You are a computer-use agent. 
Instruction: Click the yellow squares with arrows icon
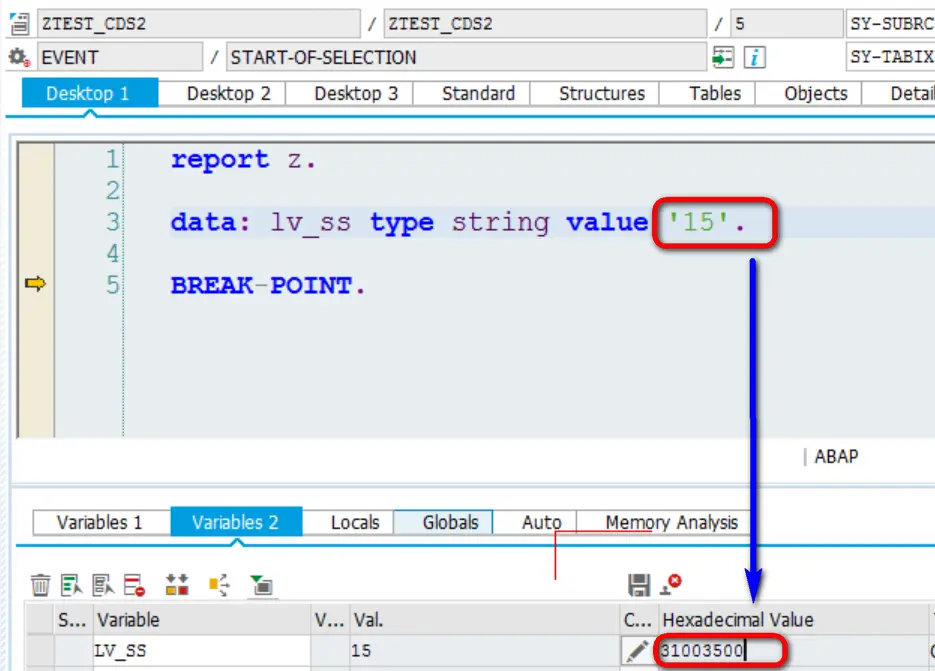coord(219,585)
